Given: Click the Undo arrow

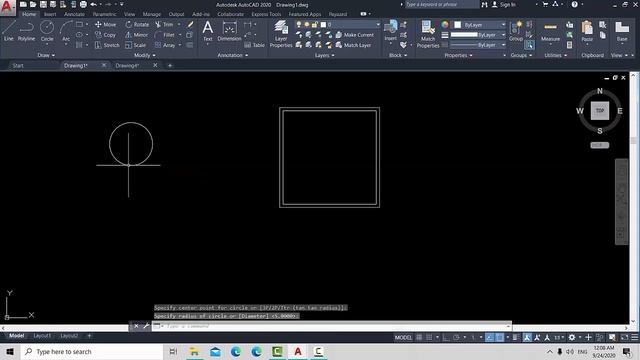Looking at the screenshot, I should [93, 4].
